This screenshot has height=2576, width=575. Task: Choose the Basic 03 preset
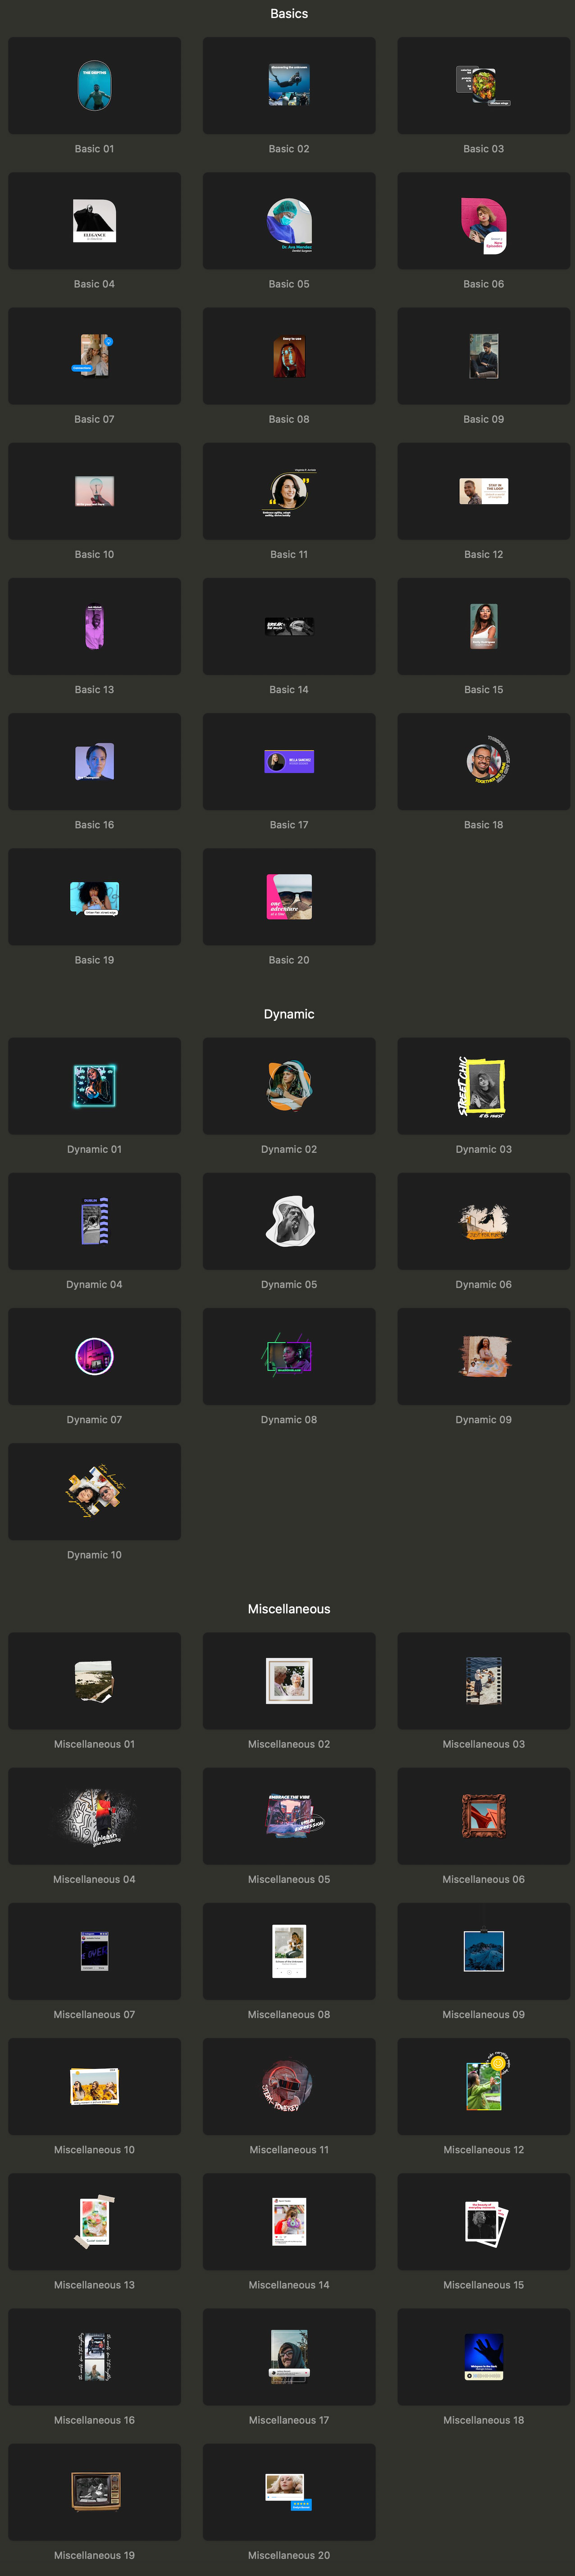click(484, 86)
